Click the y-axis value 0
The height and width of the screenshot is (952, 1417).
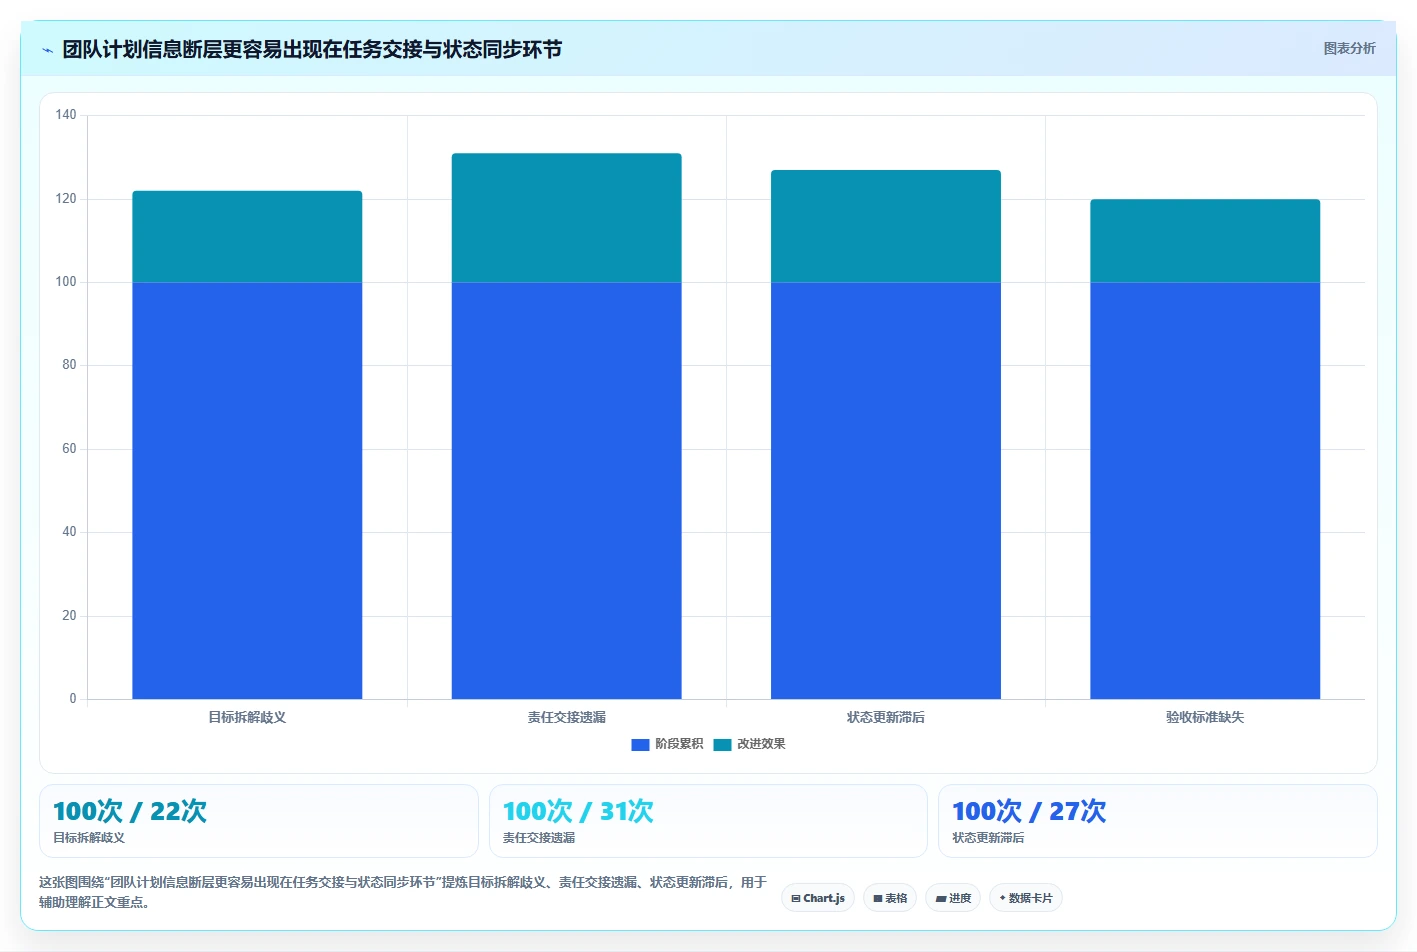tap(73, 699)
